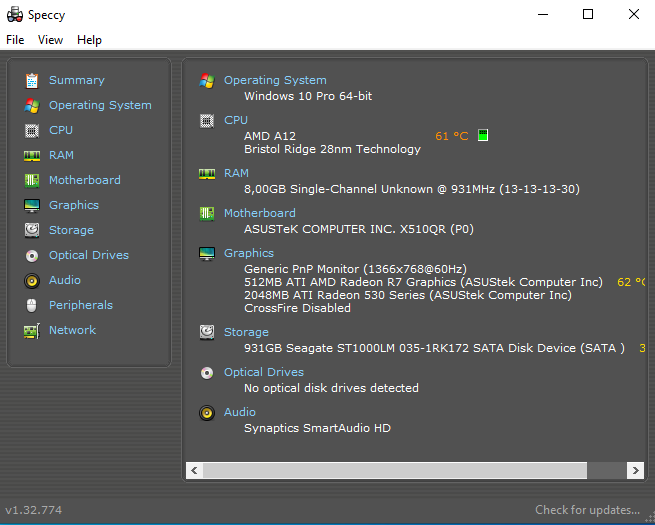This screenshot has height=525, width=655.
Task: Click the Graphics monitor icon in sidebar
Action: click(x=32, y=205)
